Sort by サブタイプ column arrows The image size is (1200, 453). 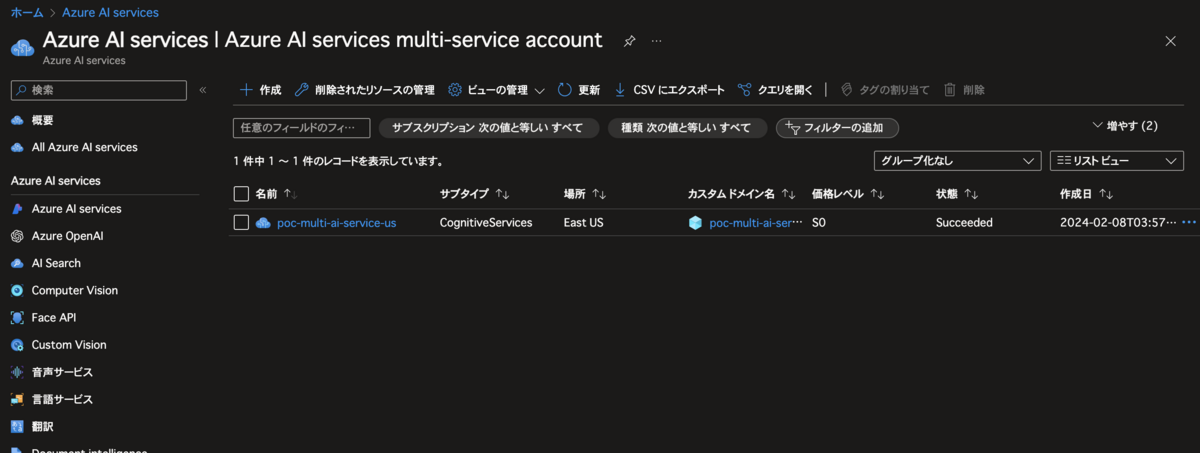coord(502,194)
